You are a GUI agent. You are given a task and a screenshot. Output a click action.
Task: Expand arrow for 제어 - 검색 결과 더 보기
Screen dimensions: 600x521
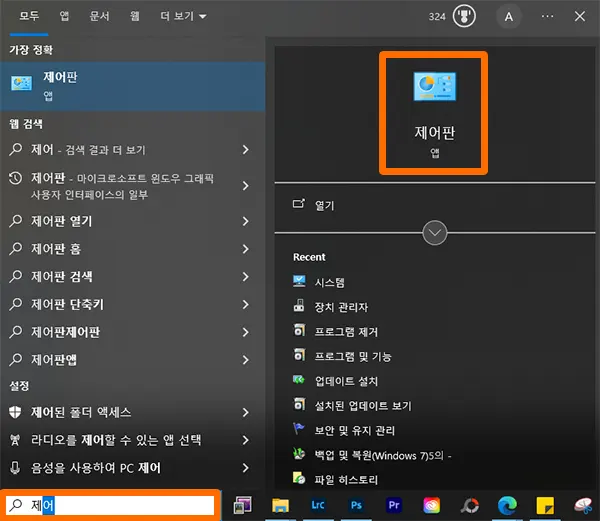coord(246,150)
